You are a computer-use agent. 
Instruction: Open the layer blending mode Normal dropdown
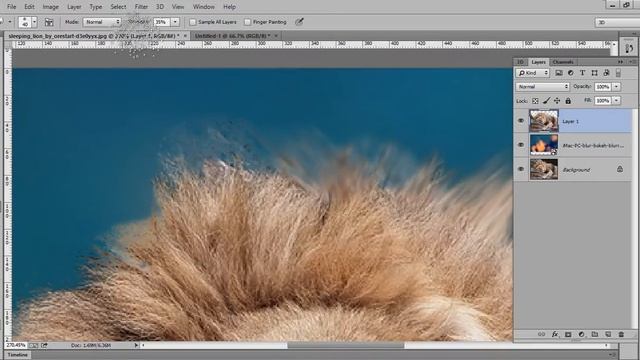(x=542, y=87)
